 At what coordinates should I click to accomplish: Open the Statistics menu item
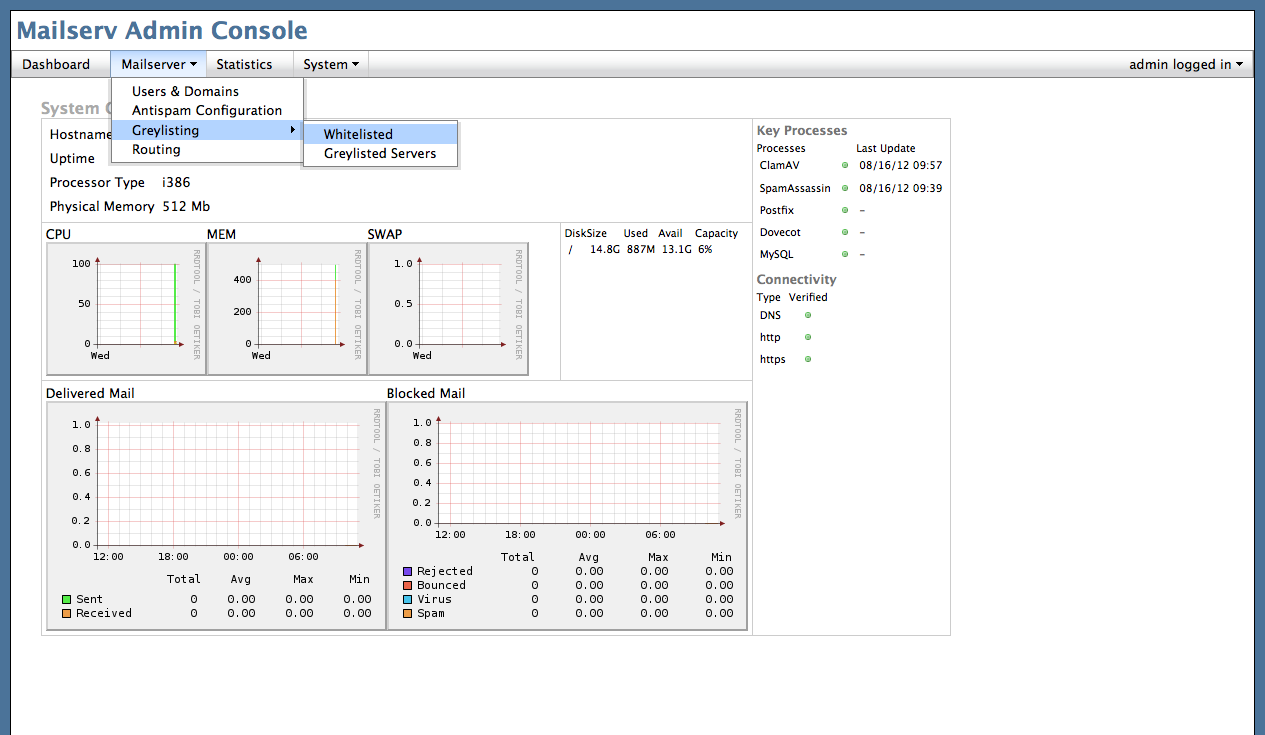coord(244,64)
